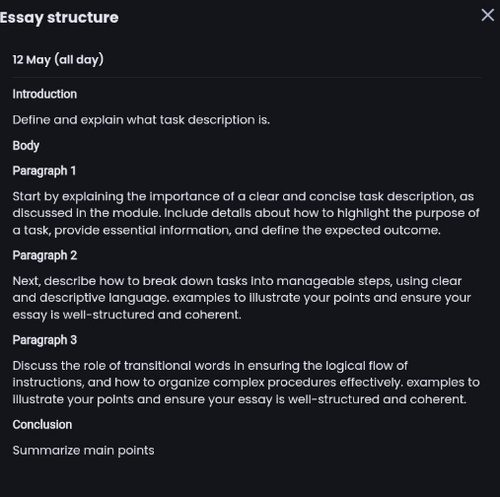Click the line starting 'Discuss the role of transitional'

point(210,366)
